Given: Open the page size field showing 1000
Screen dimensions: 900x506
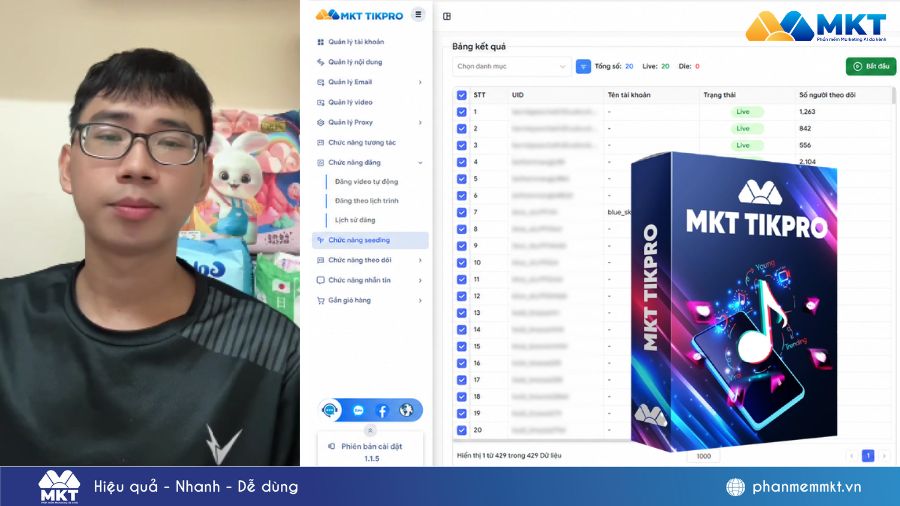Looking at the screenshot, I should click(x=704, y=456).
